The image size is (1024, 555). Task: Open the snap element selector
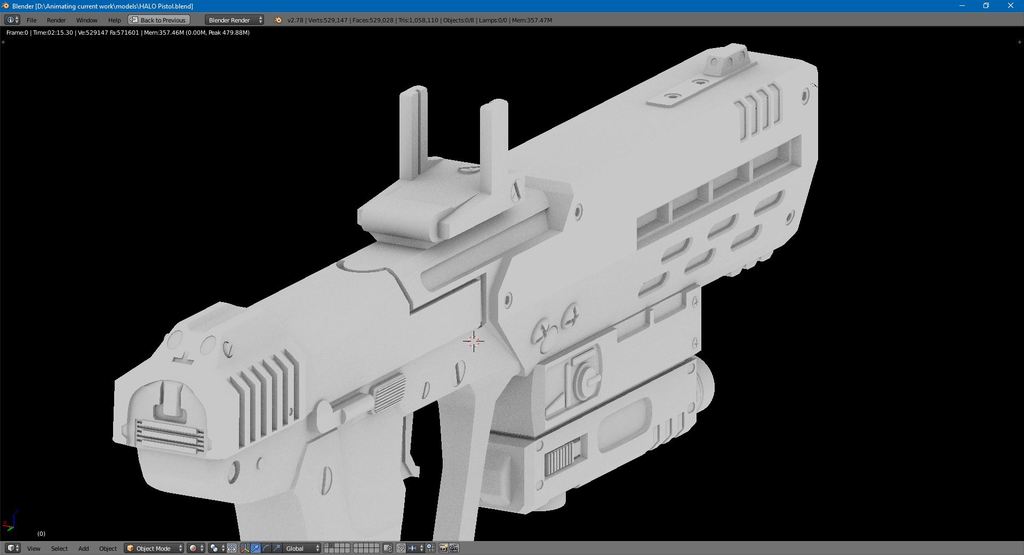tap(415, 548)
